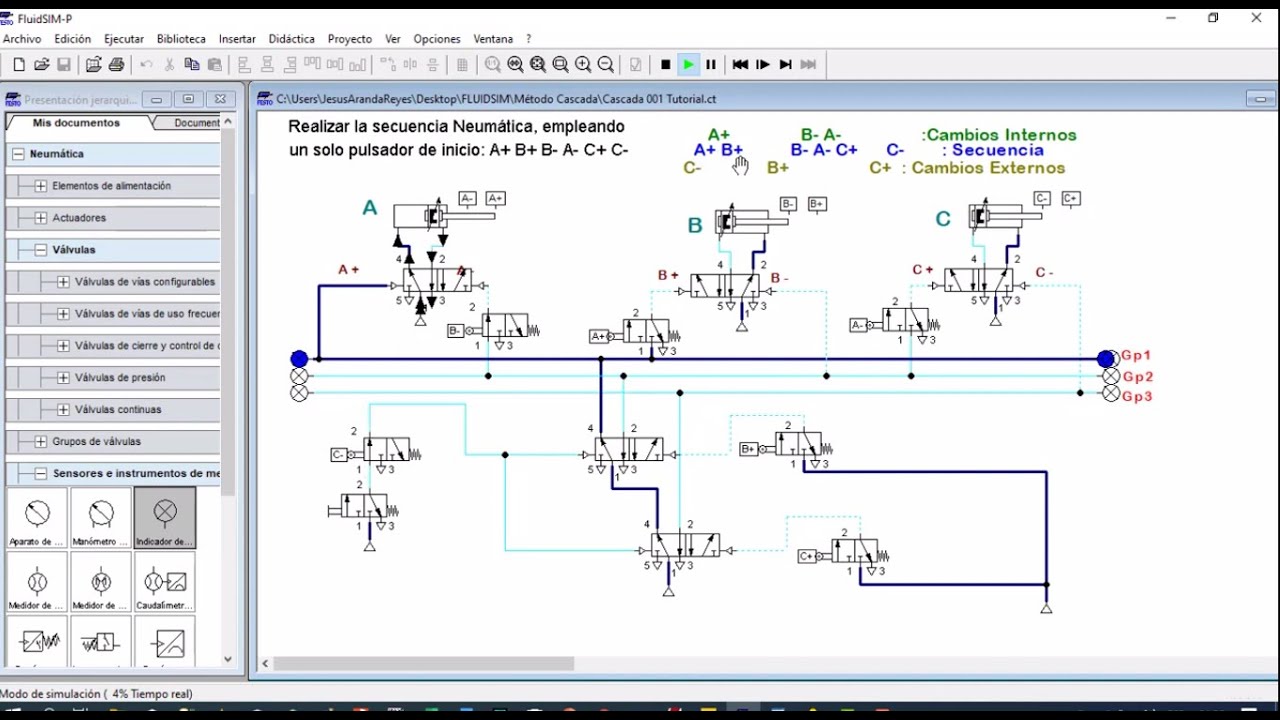Click the Copy icon in the toolbar

click(192, 65)
